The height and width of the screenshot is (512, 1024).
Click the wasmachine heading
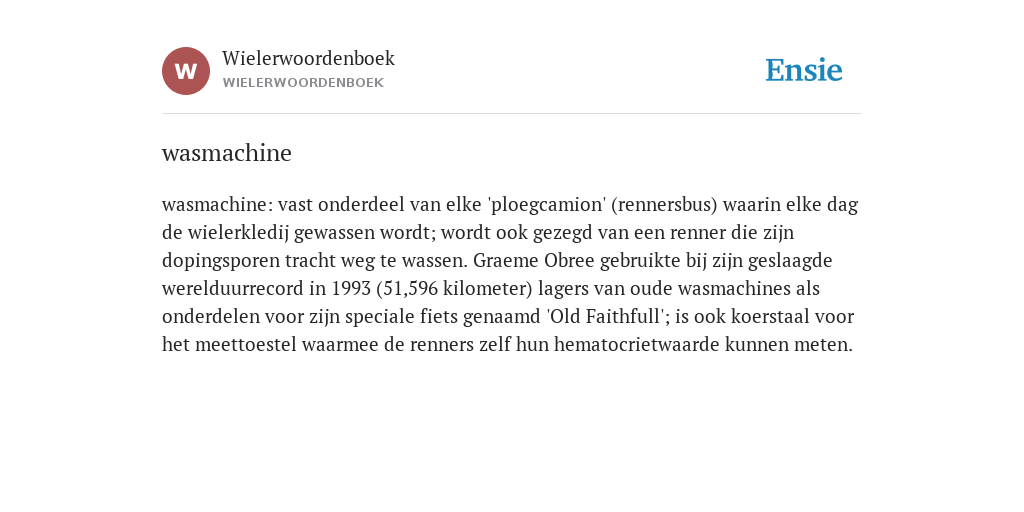point(227,153)
